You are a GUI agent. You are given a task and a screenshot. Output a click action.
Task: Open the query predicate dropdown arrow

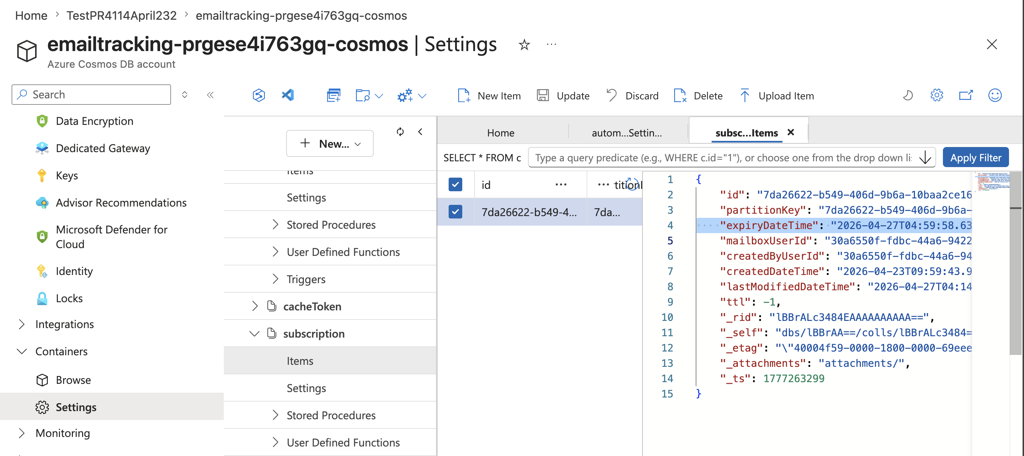tap(925, 157)
